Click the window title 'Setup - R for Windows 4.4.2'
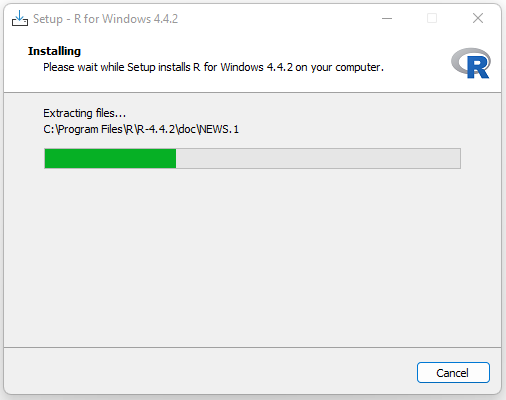 (x=105, y=19)
